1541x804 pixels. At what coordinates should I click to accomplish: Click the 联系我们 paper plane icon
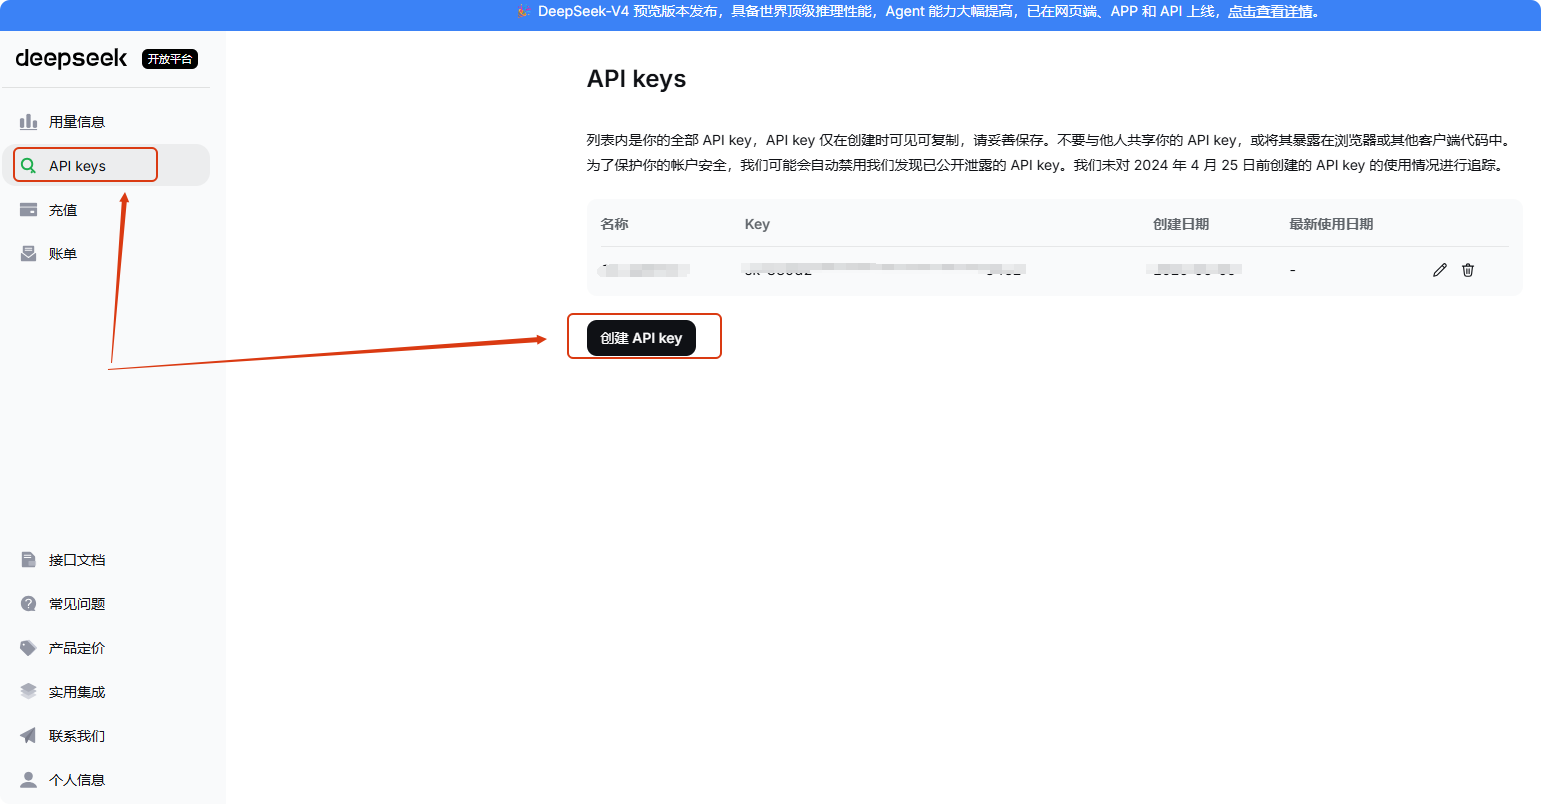[29, 735]
